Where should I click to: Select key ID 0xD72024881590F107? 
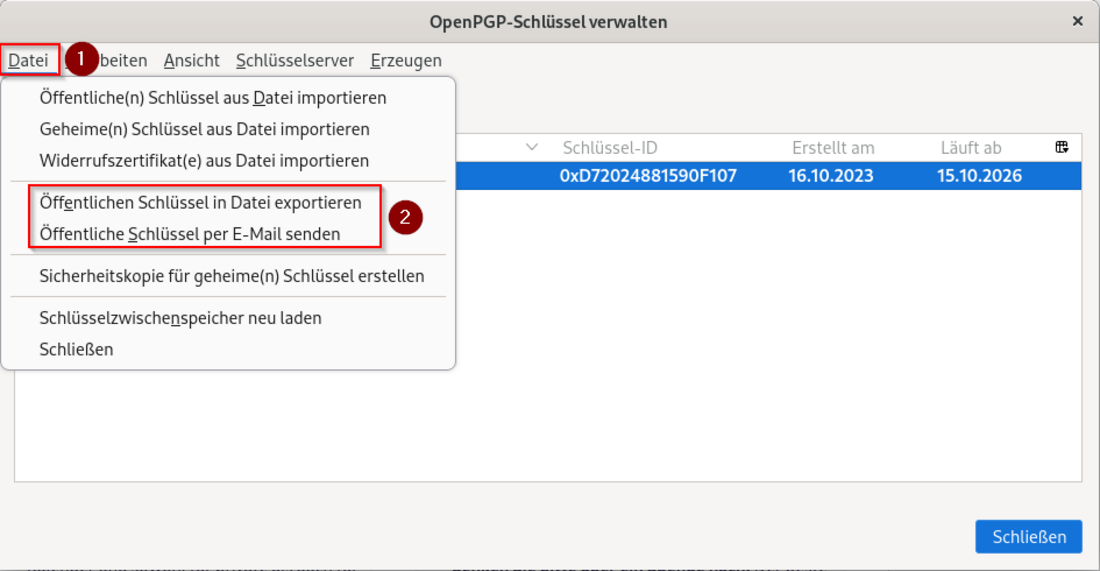[648, 176]
